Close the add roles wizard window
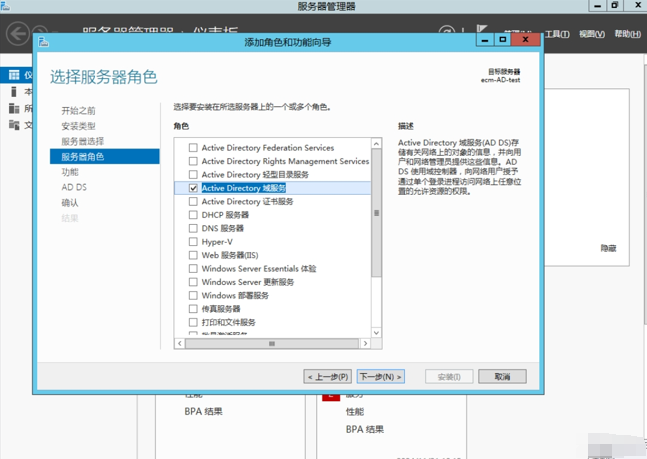The height and width of the screenshot is (459, 647). click(x=525, y=40)
